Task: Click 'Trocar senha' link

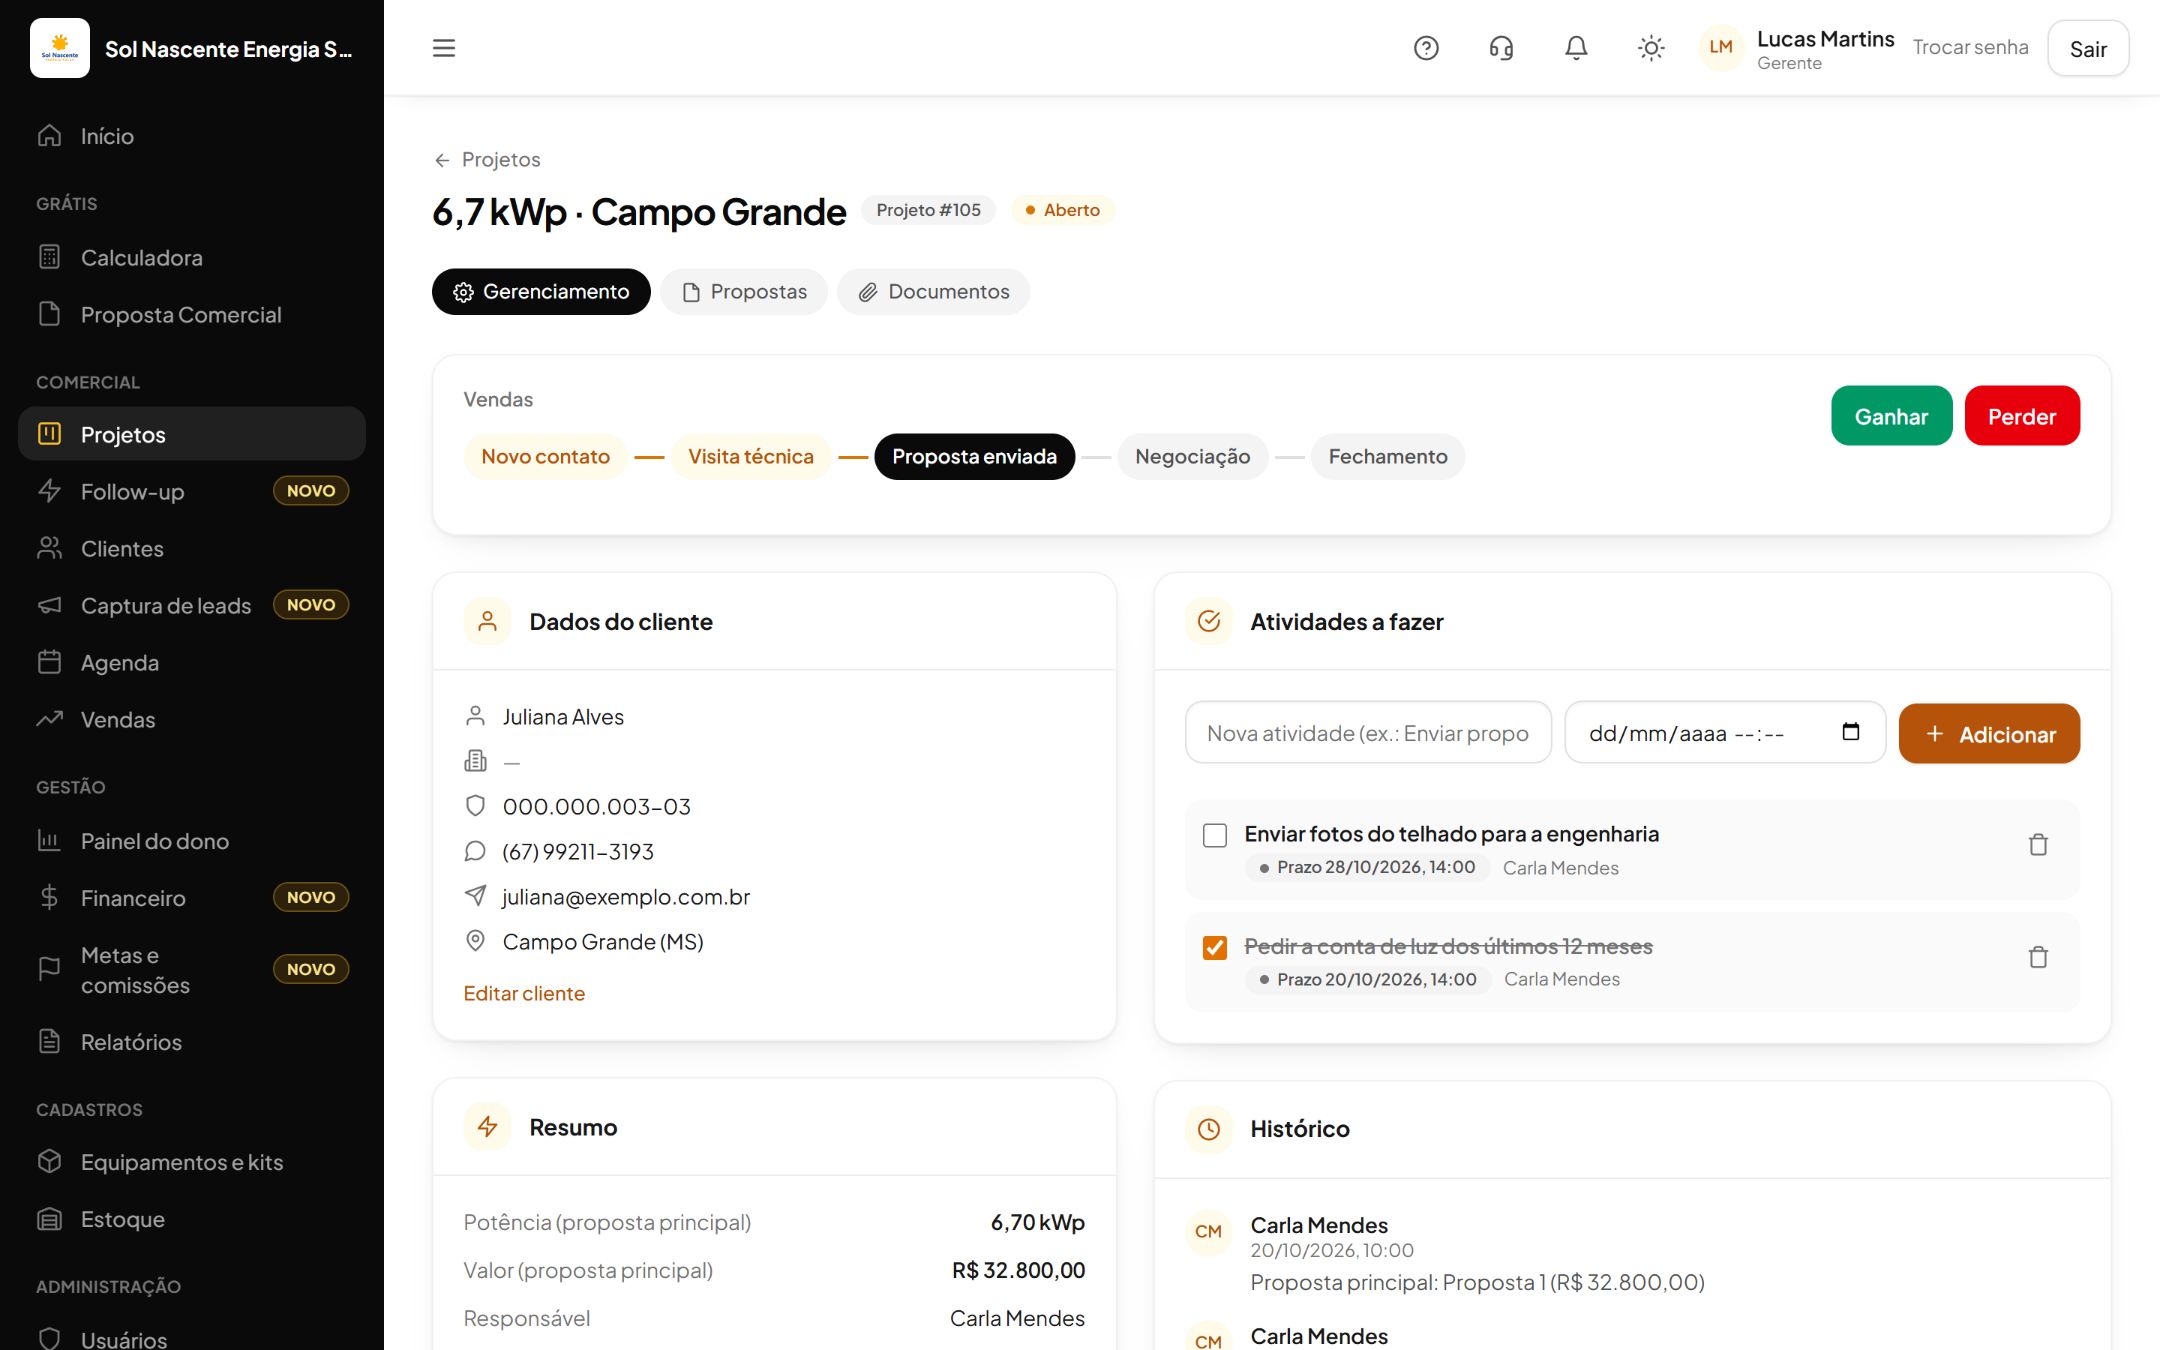Action: coord(1970,48)
